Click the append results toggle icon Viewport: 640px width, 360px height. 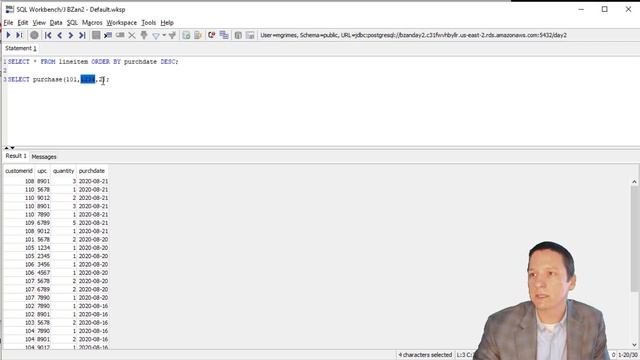[186, 36]
